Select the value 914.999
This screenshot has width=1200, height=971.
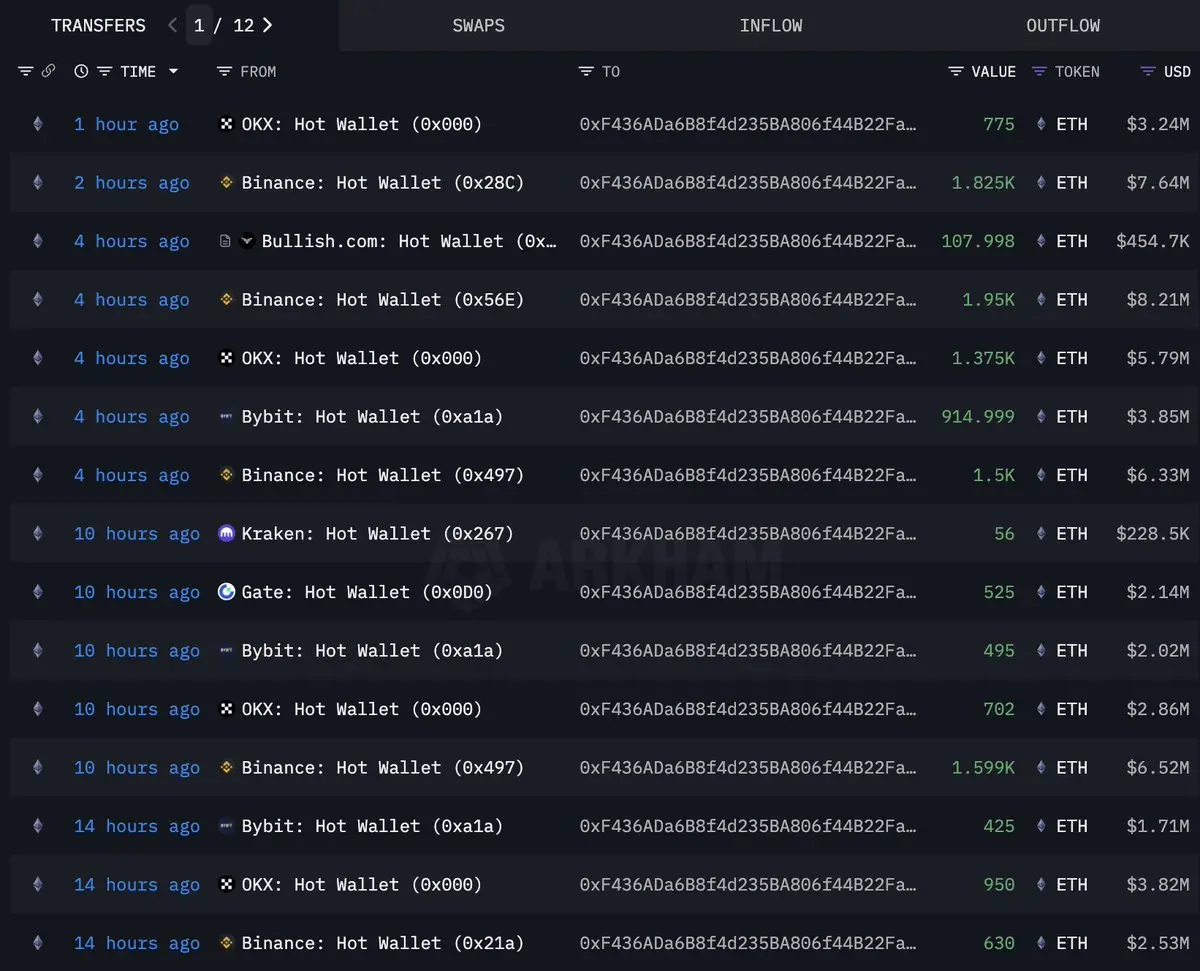[978, 416]
